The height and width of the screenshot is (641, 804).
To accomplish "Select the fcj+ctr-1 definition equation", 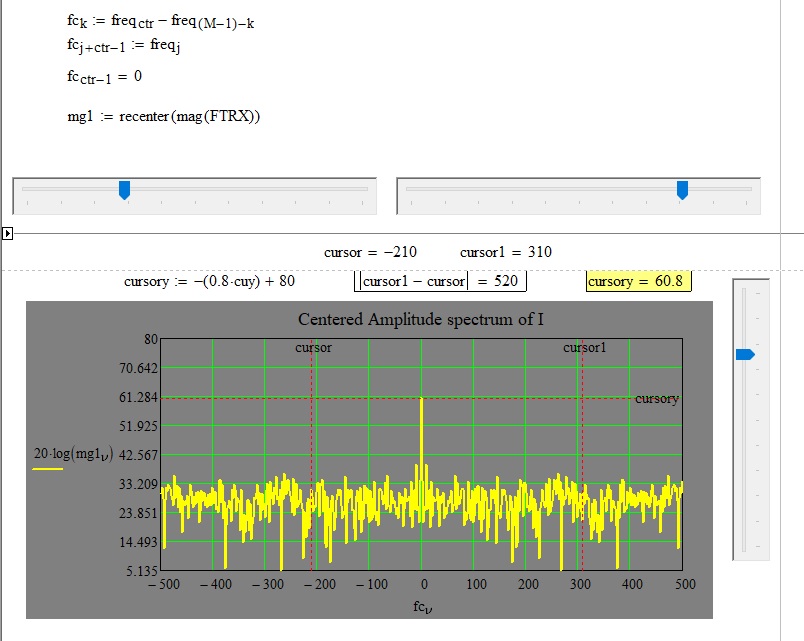I will [122, 44].
